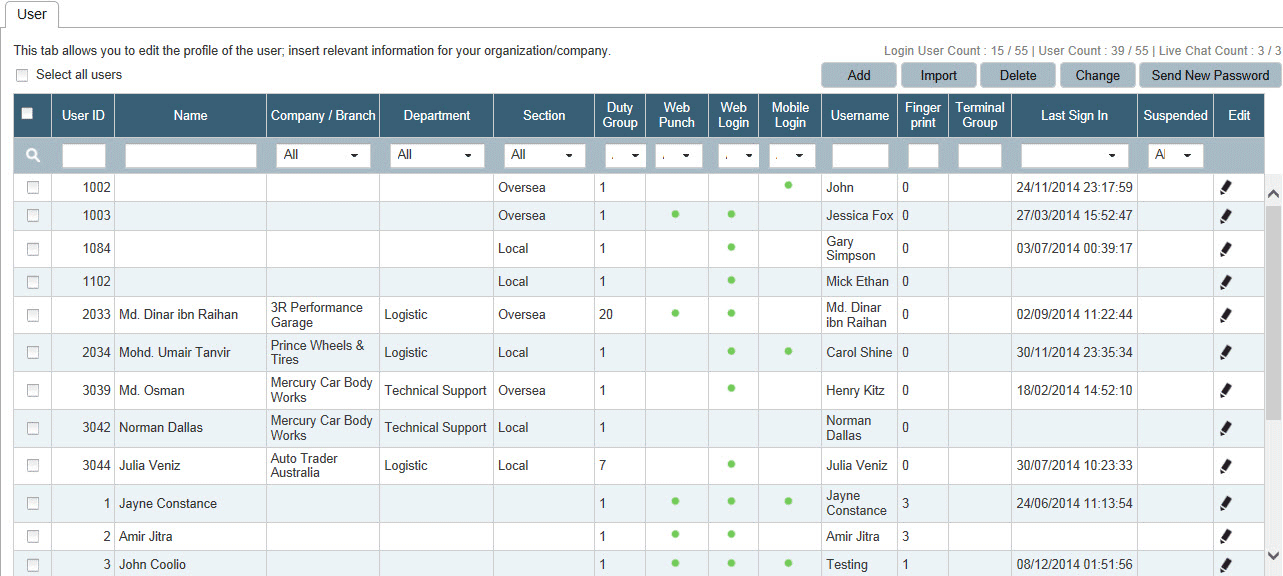
Task: Enable the Select all users checkbox
Action: click(22, 75)
